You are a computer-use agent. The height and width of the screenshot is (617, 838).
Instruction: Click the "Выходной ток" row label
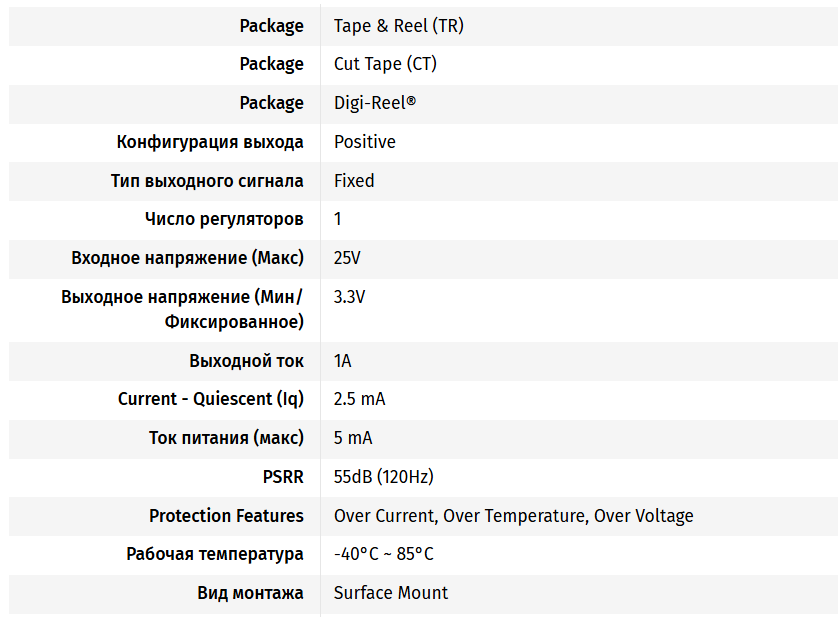(246, 360)
